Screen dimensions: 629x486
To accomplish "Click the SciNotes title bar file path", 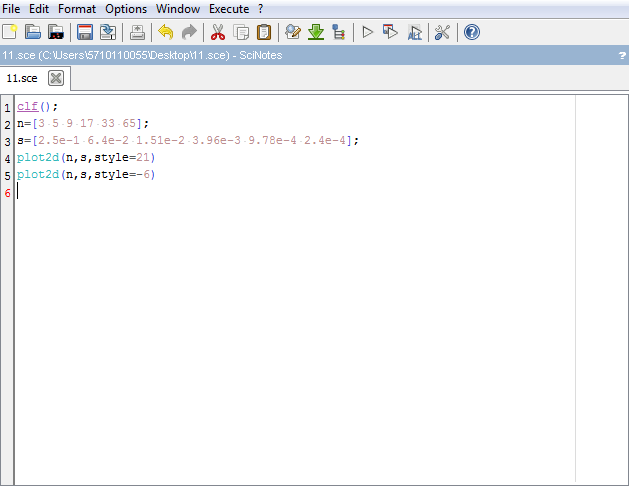I will click(134, 55).
